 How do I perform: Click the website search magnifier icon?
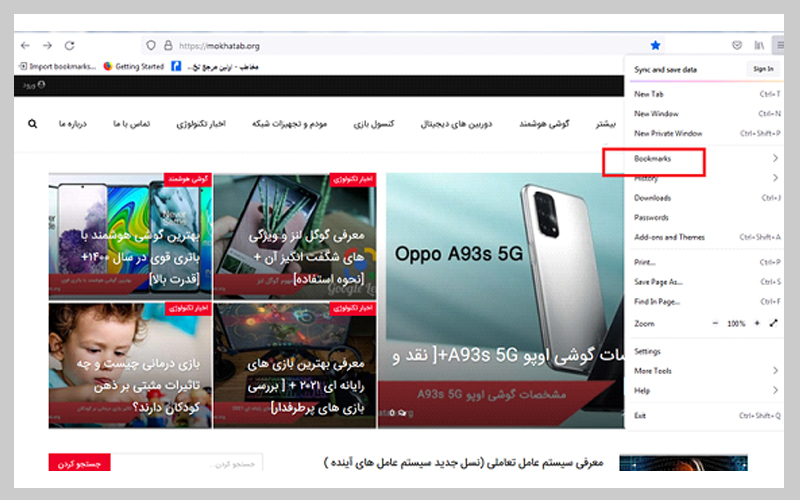point(32,123)
